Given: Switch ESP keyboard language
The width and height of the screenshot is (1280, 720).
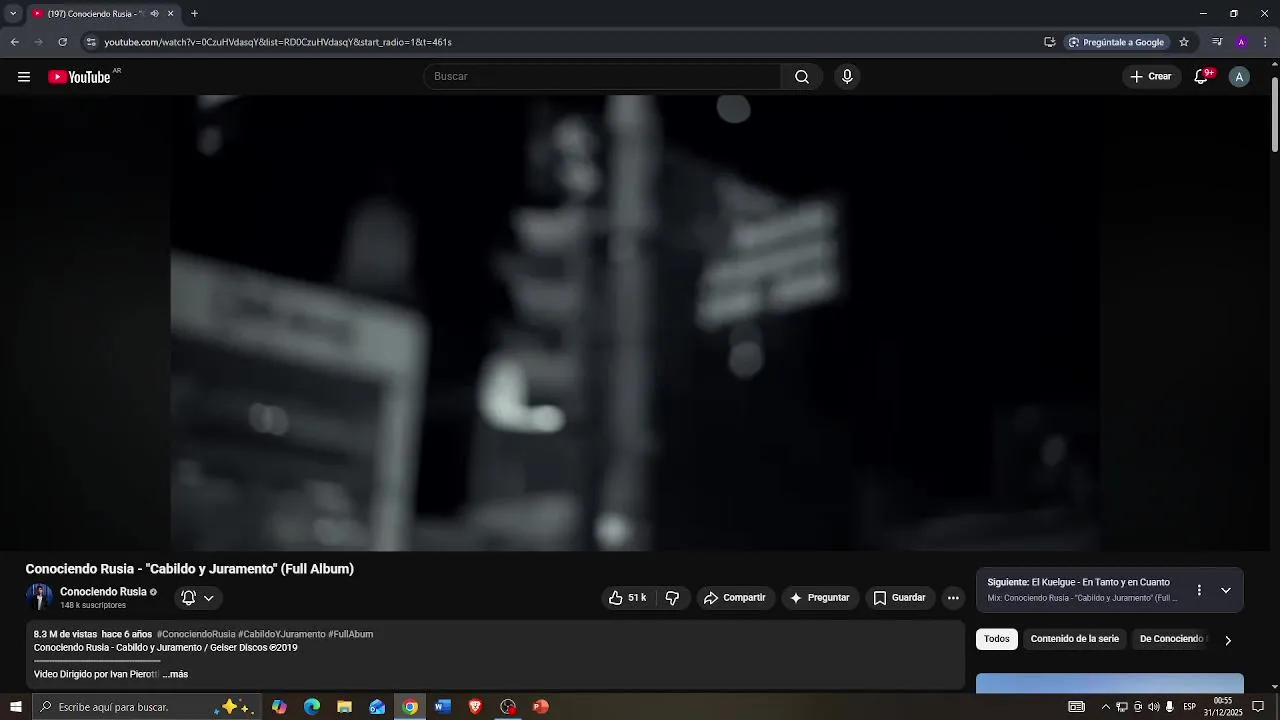Looking at the screenshot, I should pyautogui.click(x=1190, y=707).
